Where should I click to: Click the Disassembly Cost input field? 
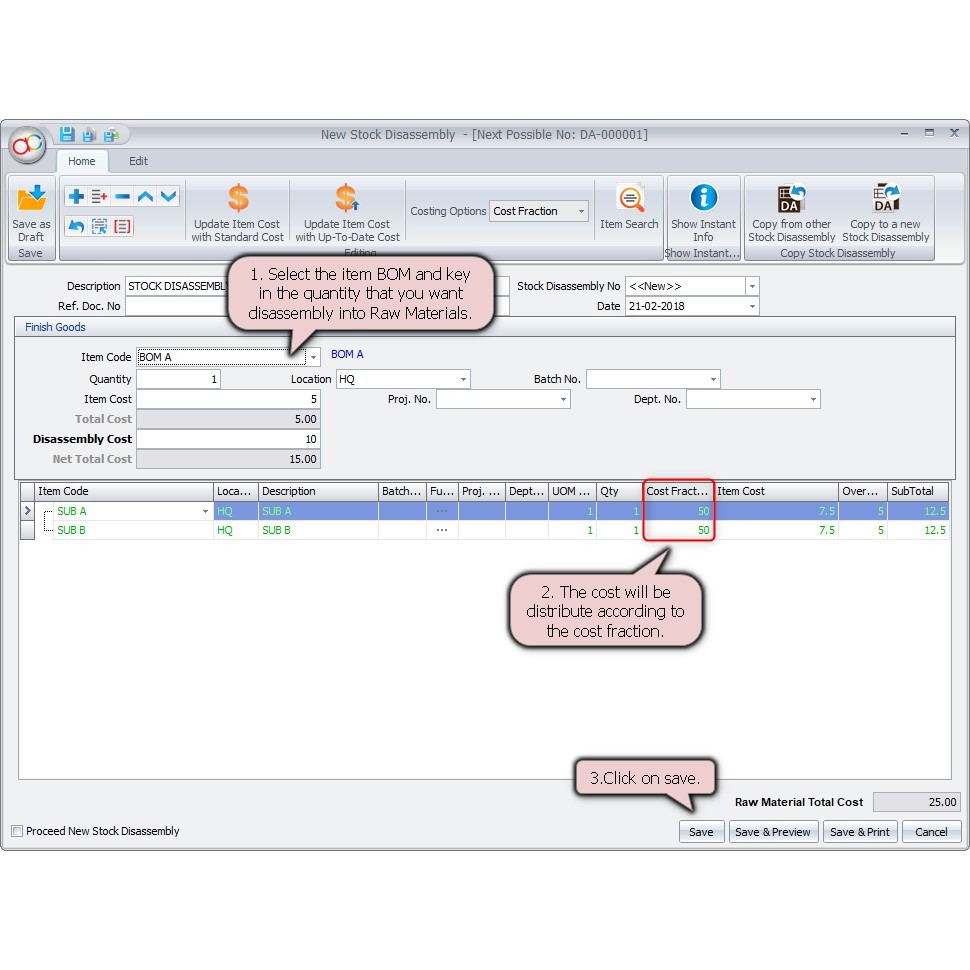[x=228, y=439]
